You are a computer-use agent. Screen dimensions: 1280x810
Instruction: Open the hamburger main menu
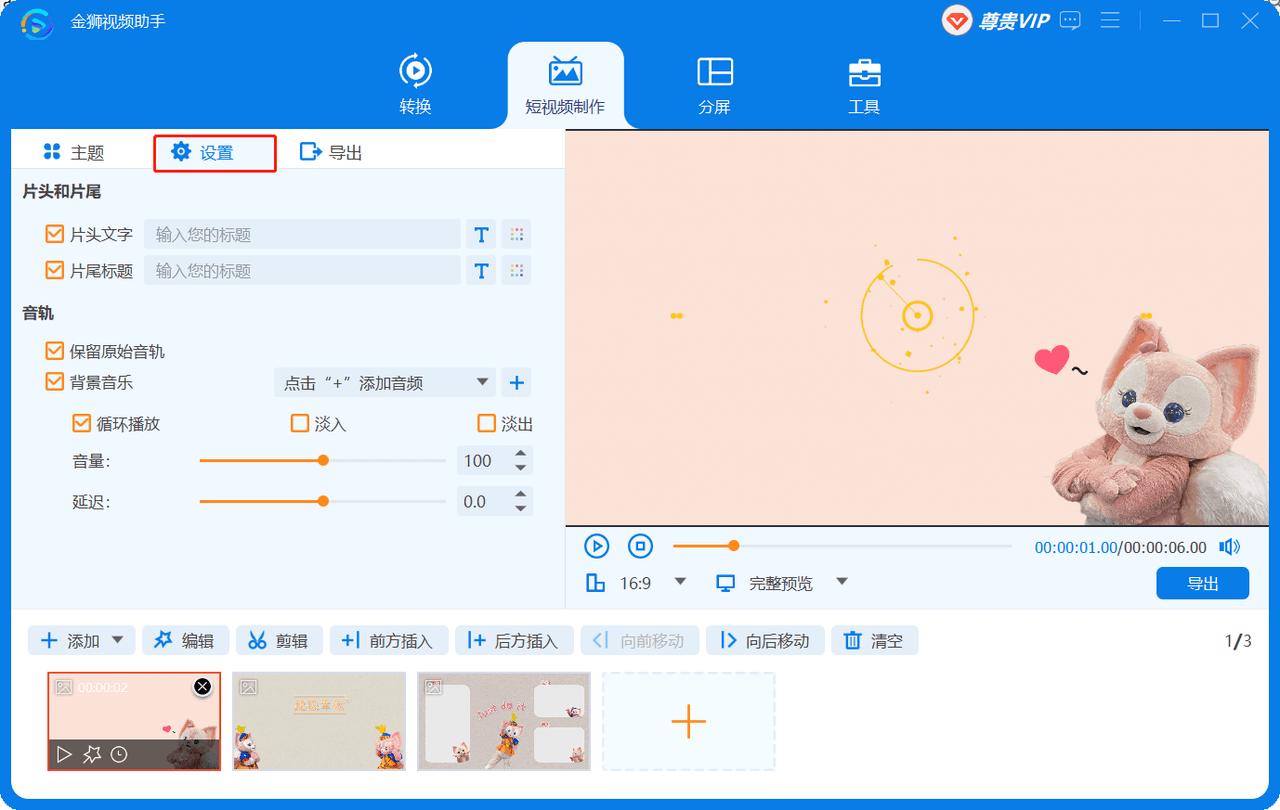[1110, 20]
